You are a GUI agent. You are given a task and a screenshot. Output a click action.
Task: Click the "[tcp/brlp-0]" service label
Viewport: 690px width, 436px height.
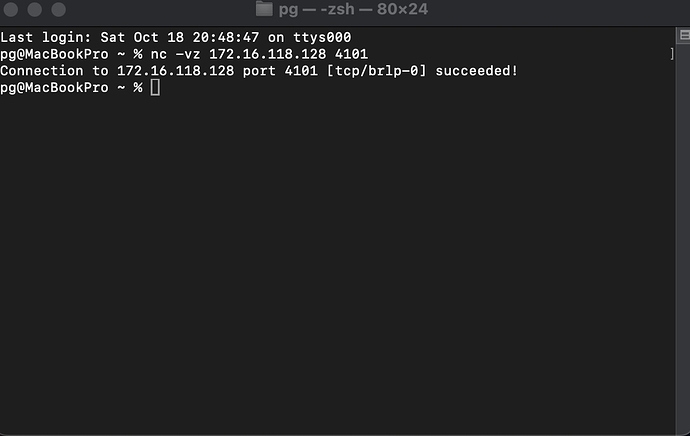point(380,71)
